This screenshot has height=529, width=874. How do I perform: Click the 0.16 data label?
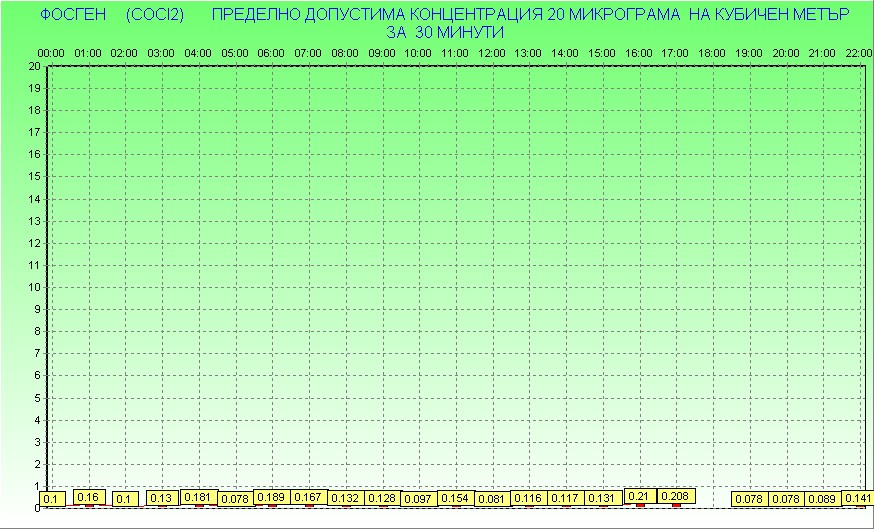89,497
